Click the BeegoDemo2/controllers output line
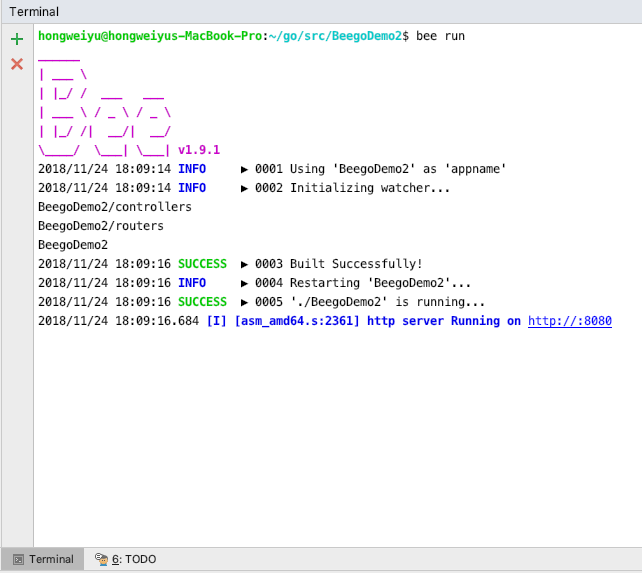The image size is (642, 573). 114,207
